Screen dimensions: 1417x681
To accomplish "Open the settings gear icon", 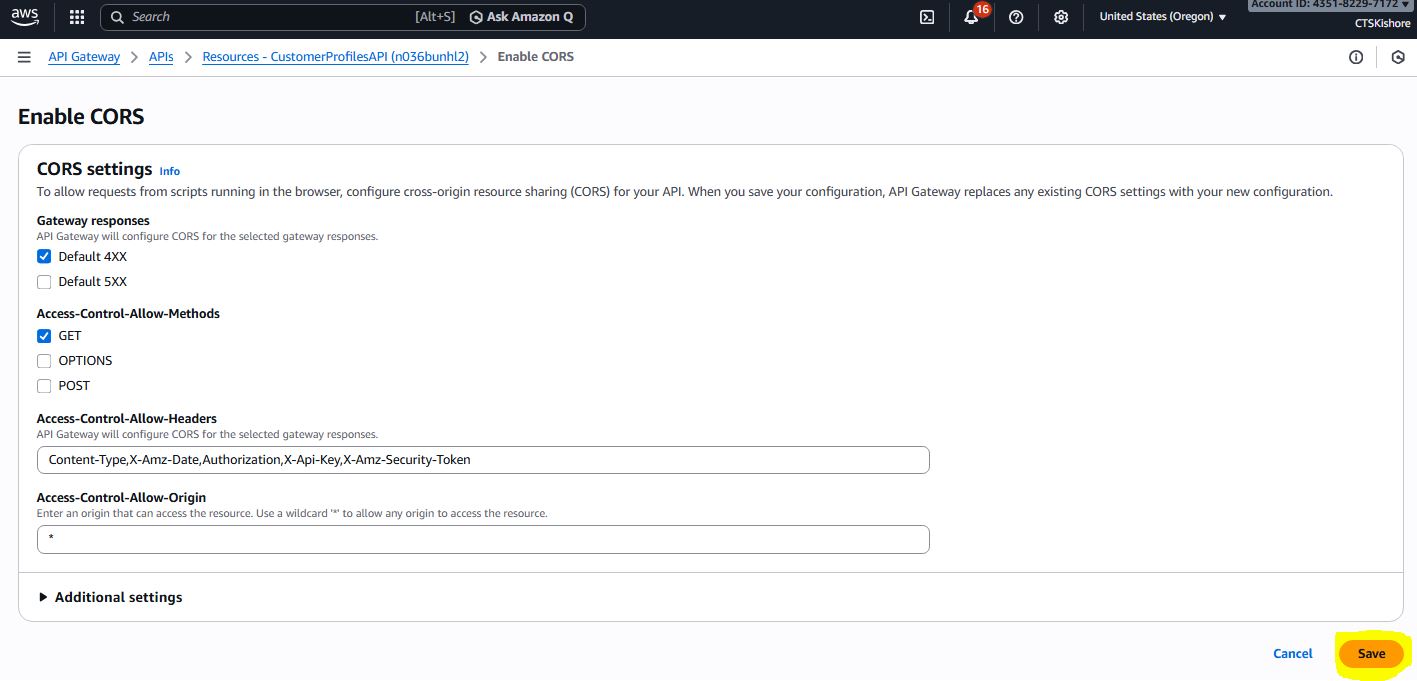I will (x=1061, y=17).
